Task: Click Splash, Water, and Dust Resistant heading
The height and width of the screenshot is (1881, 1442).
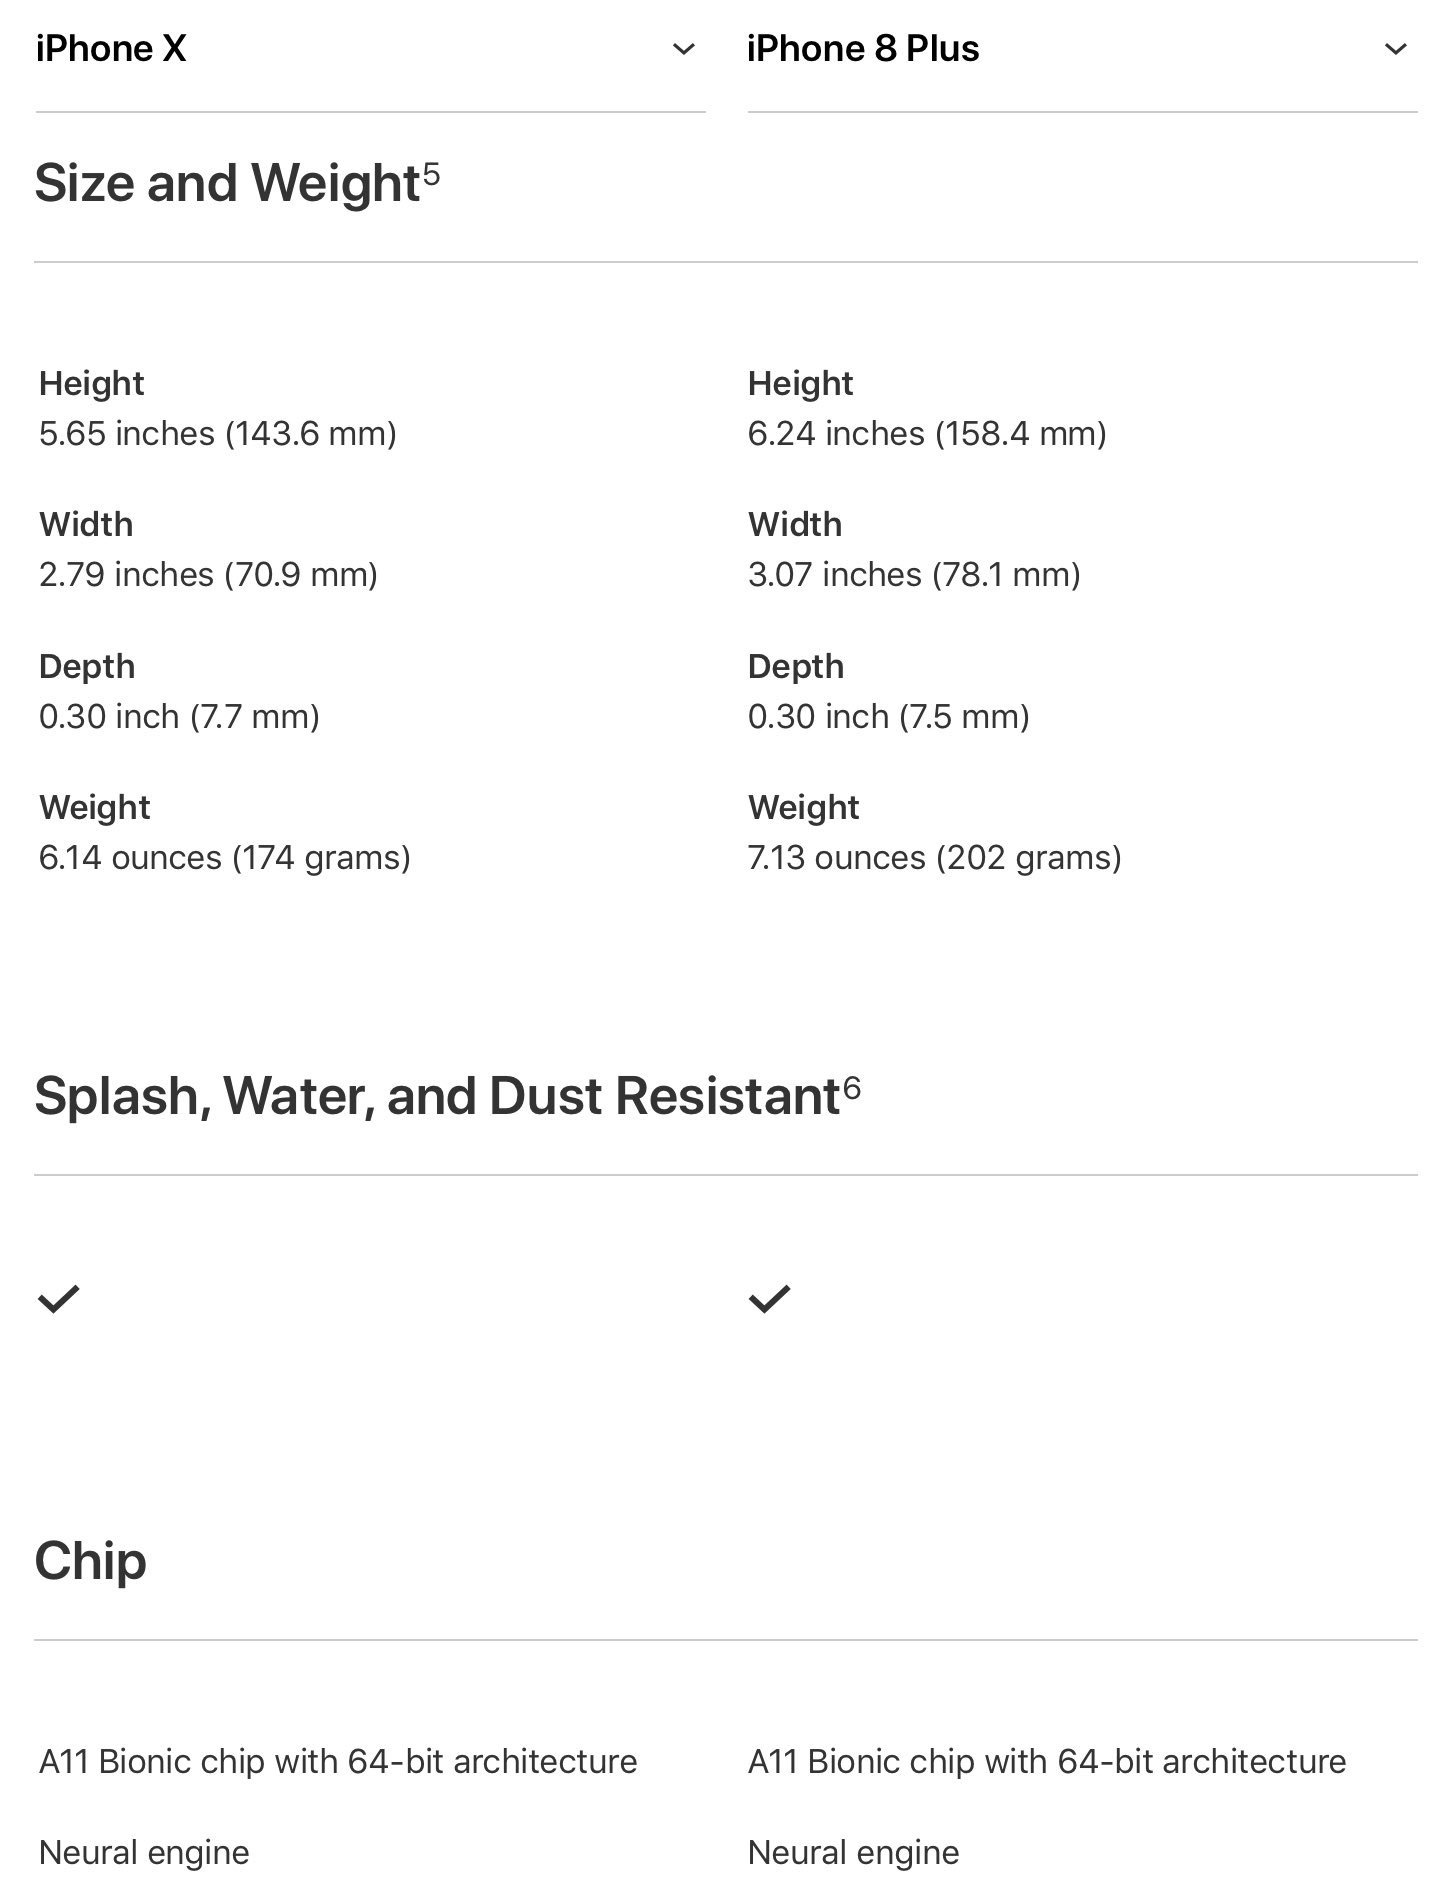Action: click(x=437, y=1095)
